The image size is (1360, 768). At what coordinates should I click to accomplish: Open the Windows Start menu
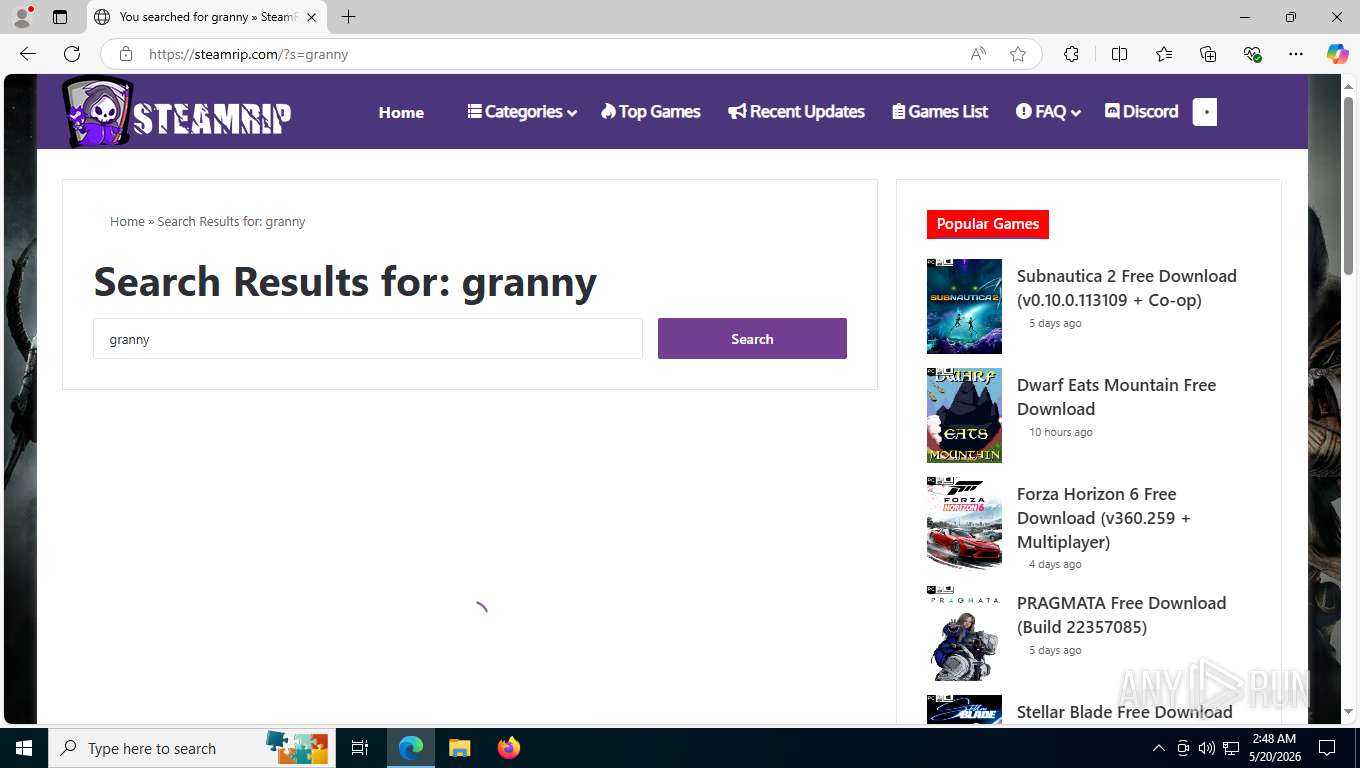click(x=23, y=748)
